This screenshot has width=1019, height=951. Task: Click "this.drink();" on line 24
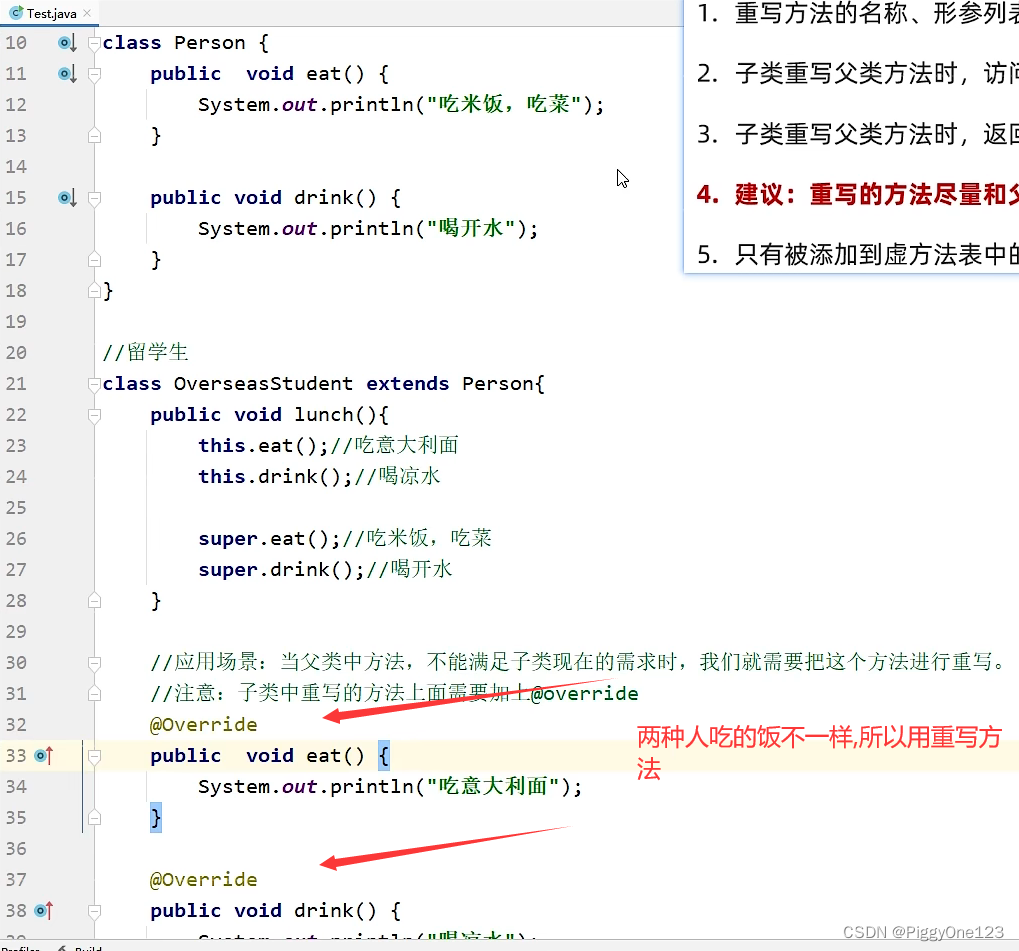(x=276, y=476)
